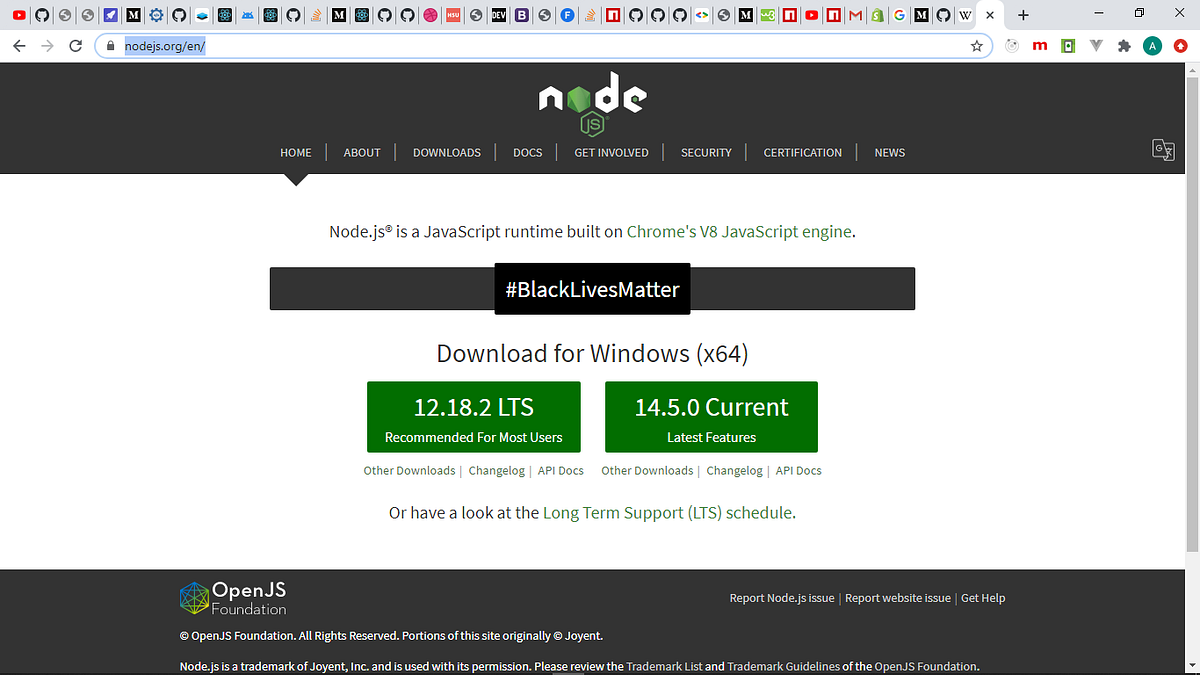Click the red Medium extension icon
1200x675 pixels.
coord(1040,45)
